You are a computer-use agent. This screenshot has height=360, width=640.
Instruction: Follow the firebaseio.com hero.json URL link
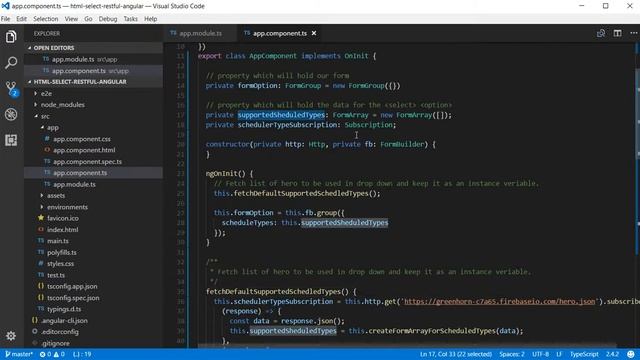499,302
